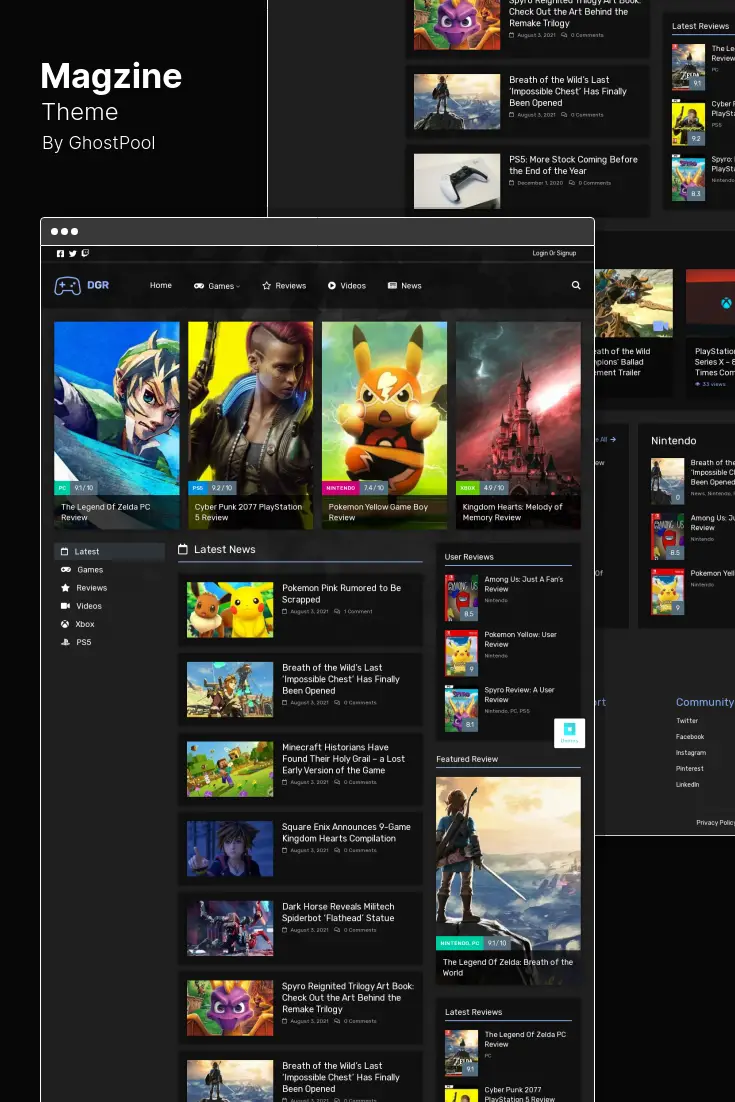Click Among Us cover in User Reviews
The width and height of the screenshot is (735, 1102).
pyautogui.click(x=462, y=598)
